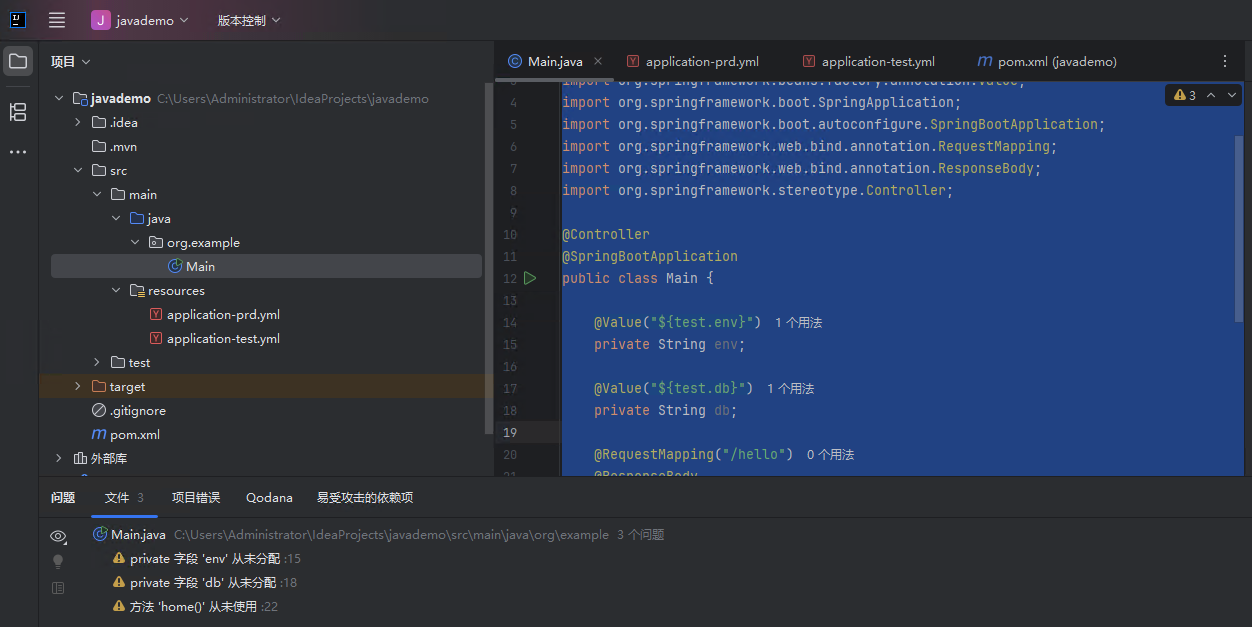Viewport: 1252px width, 627px height.
Task: Click the IntelliJ IDEA logo icon
Action: click(18, 20)
